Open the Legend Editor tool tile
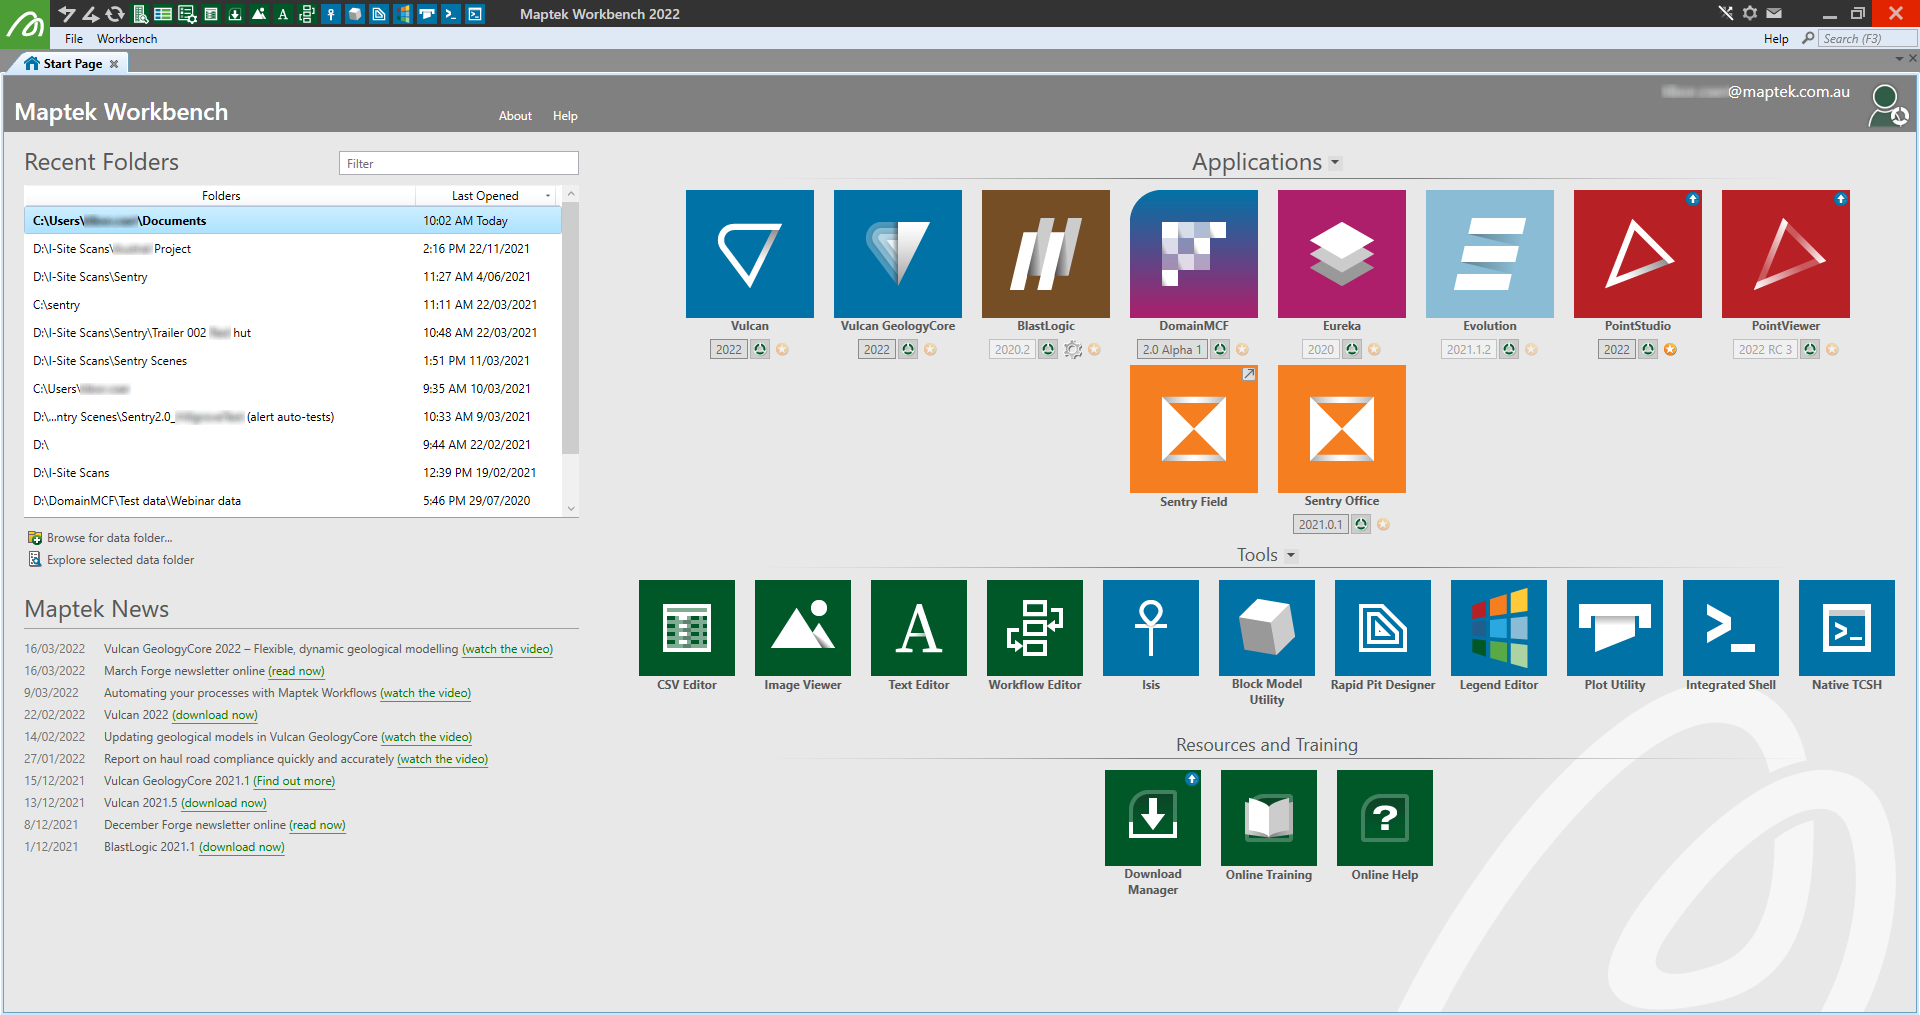The width and height of the screenshot is (1920, 1015). click(1499, 628)
